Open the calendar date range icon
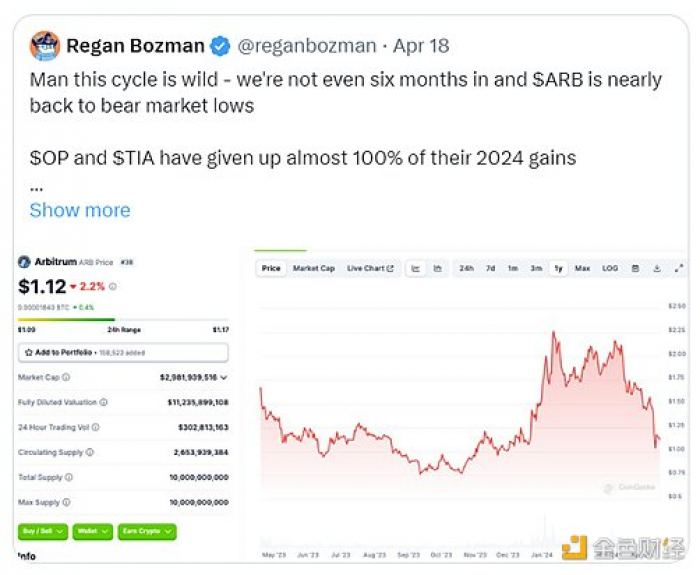This screenshot has width=700, height=575. pos(635,268)
